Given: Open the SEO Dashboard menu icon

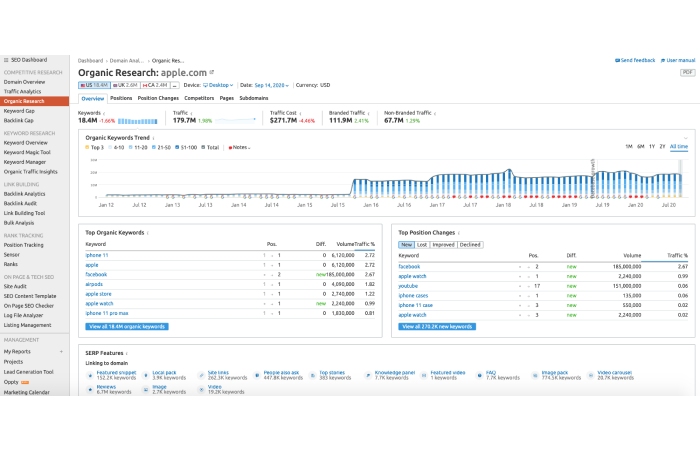Looking at the screenshot, I should [x=6, y=60].
